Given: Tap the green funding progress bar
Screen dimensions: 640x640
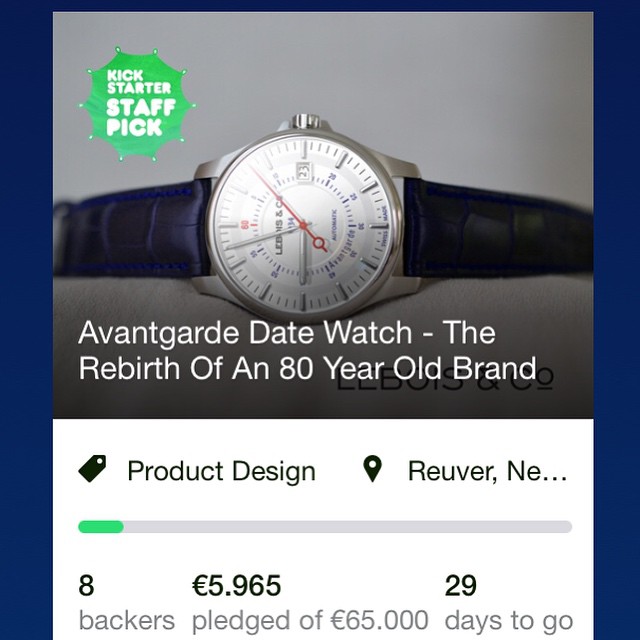Looking at the screenshot, I should 101,527.
